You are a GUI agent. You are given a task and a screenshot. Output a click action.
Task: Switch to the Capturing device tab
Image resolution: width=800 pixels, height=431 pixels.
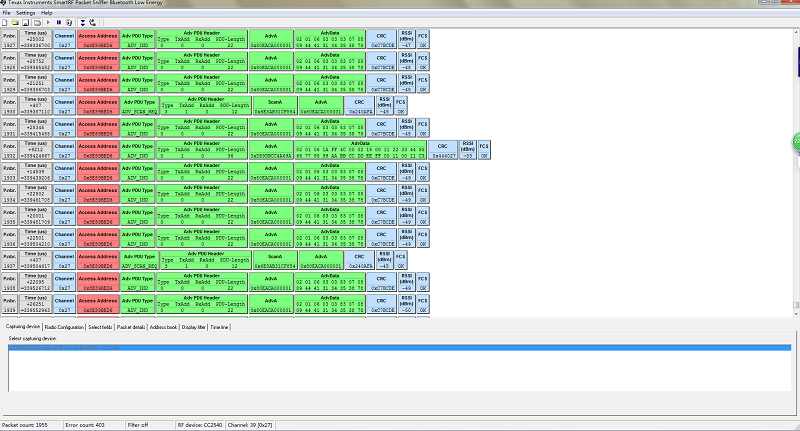[x=22, y=326]
